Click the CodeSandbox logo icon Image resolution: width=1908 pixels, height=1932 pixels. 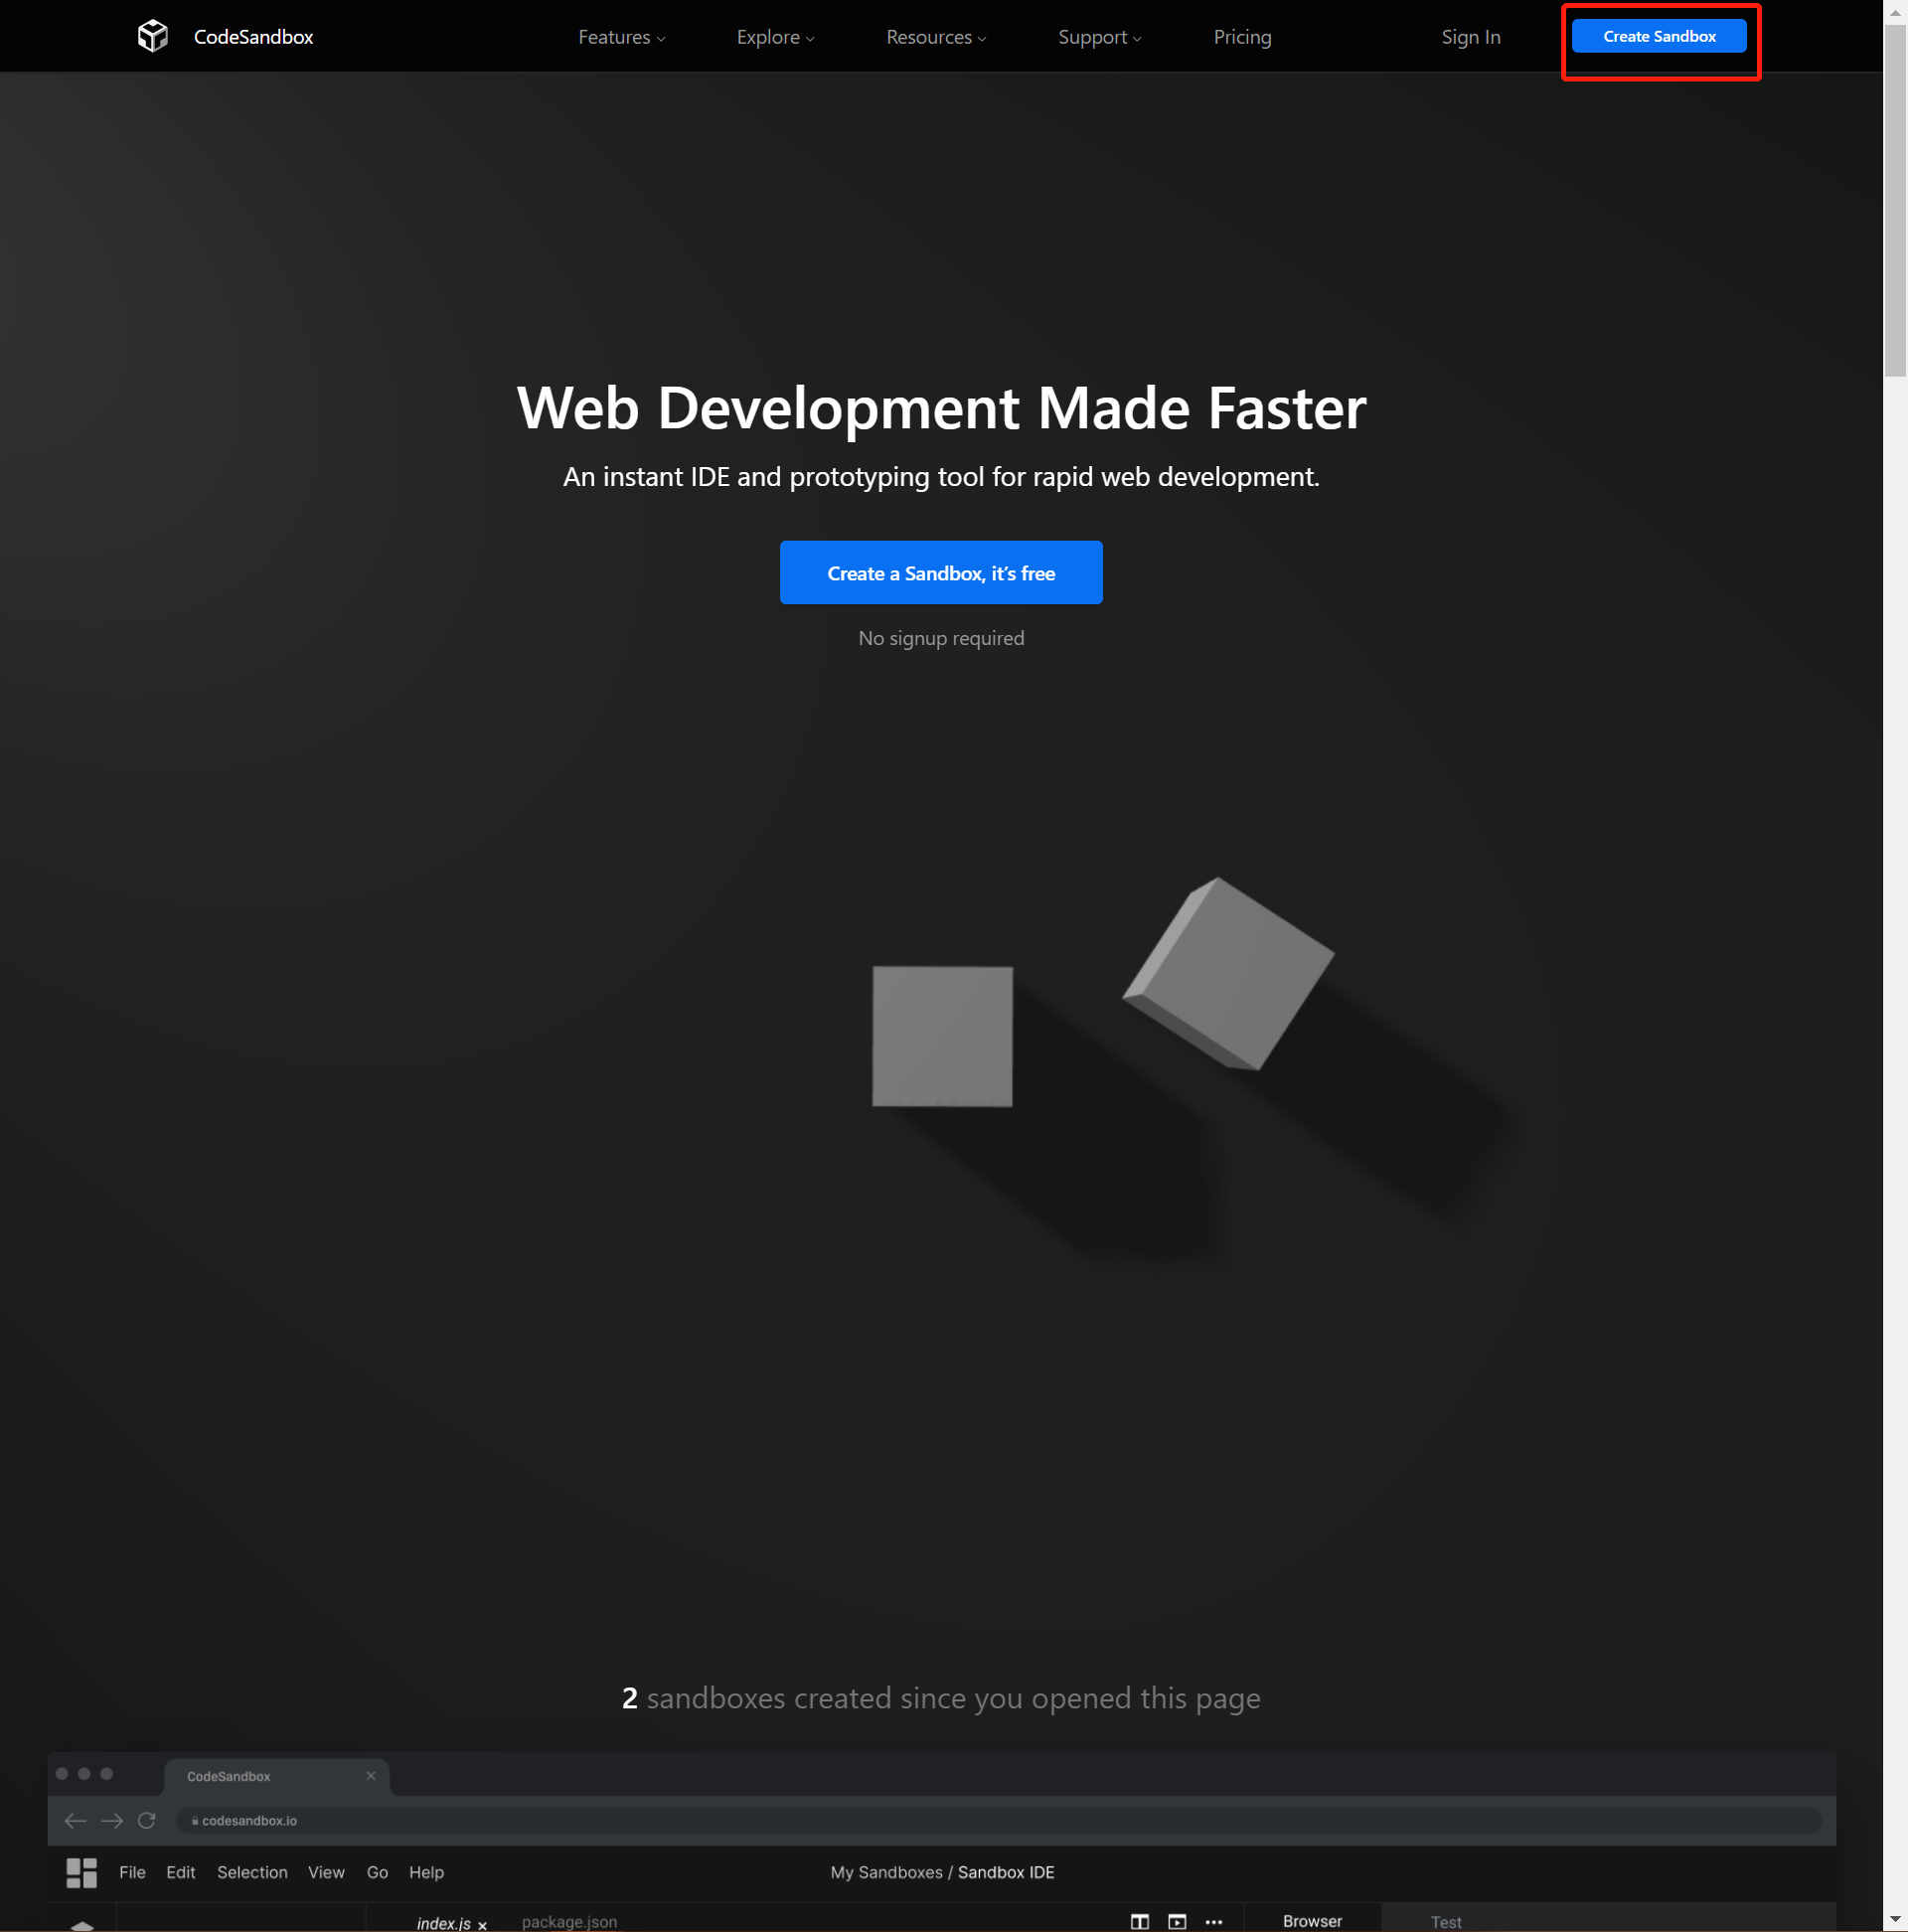click(154, 35)
